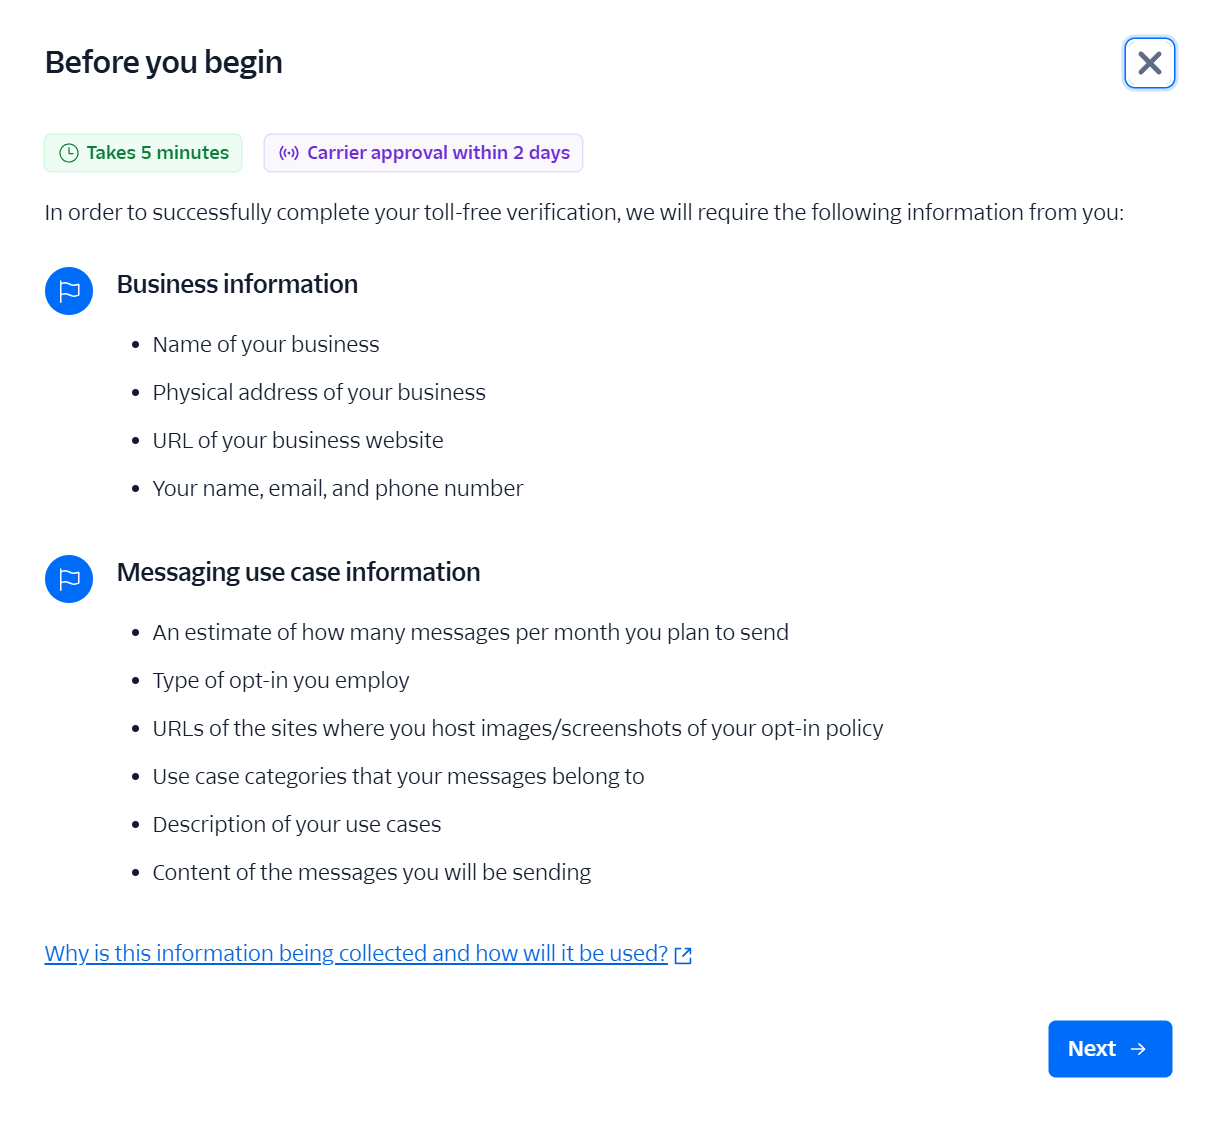The height and width of the screenshot is (1121, 1213).
Task: Toggle the green time estimate chip
Action: coord(142,152)
